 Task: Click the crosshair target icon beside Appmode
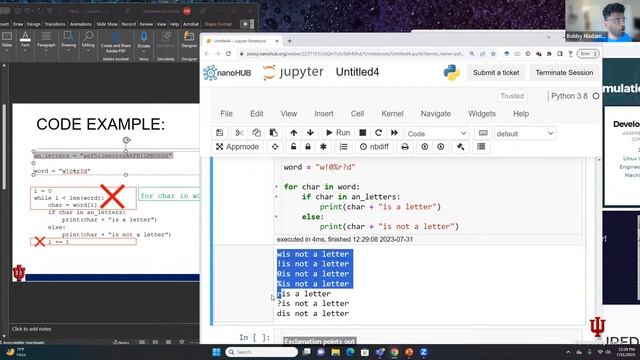[275, 147]
